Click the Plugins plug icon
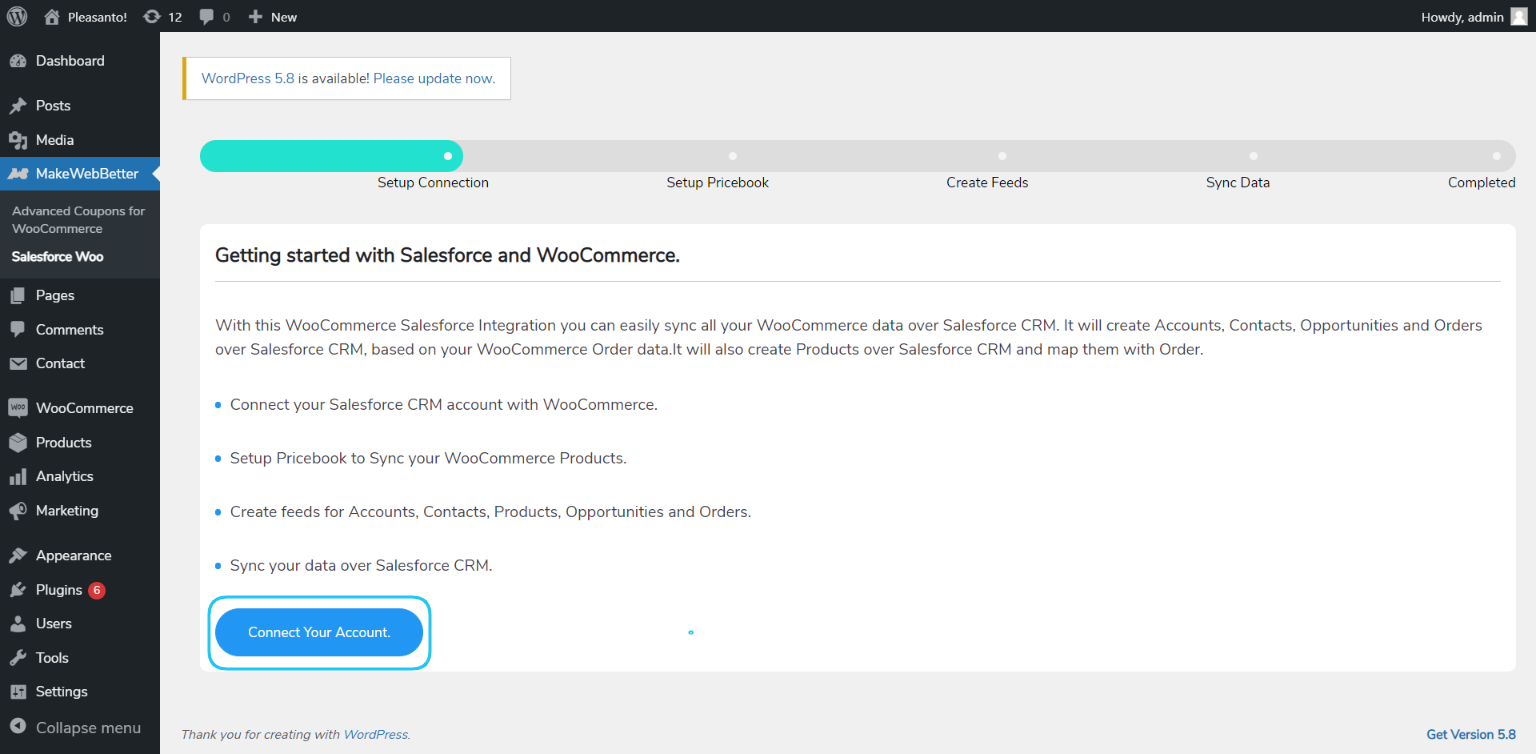The height and width of the screenshot is (754, 1536). [18, 590]
